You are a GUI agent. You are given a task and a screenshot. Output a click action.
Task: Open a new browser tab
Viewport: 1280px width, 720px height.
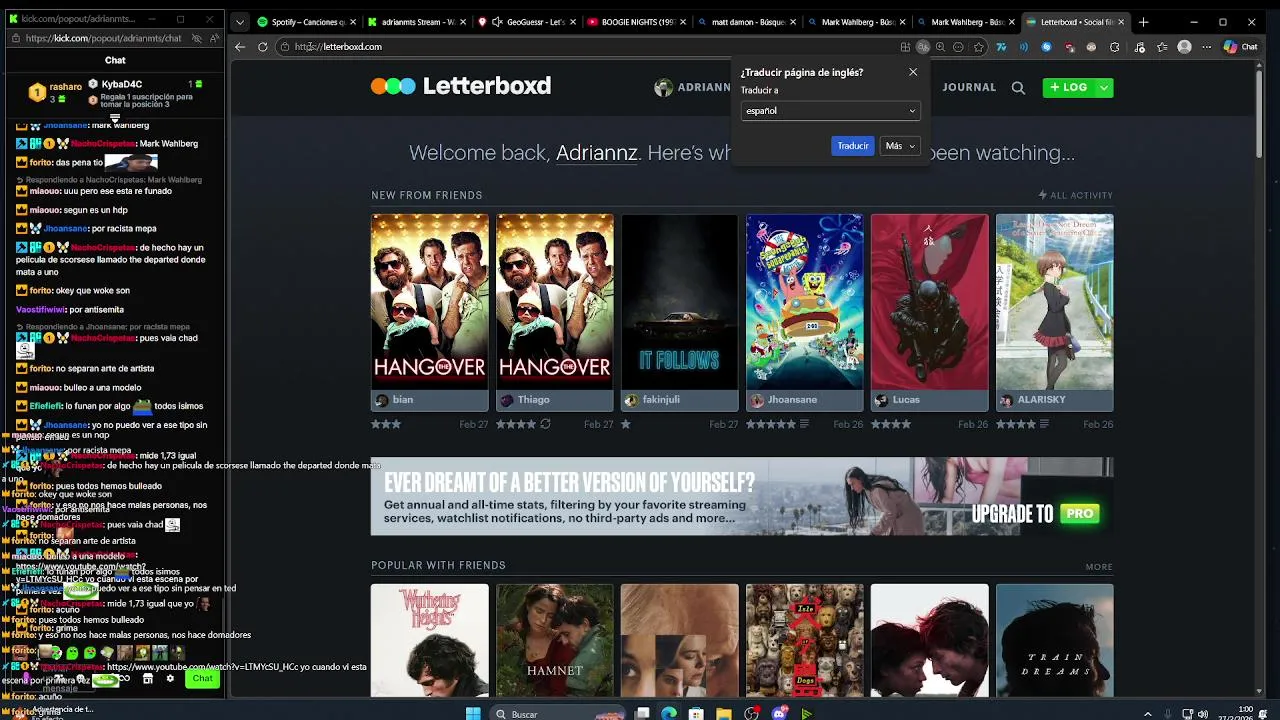click(1143, 22)
